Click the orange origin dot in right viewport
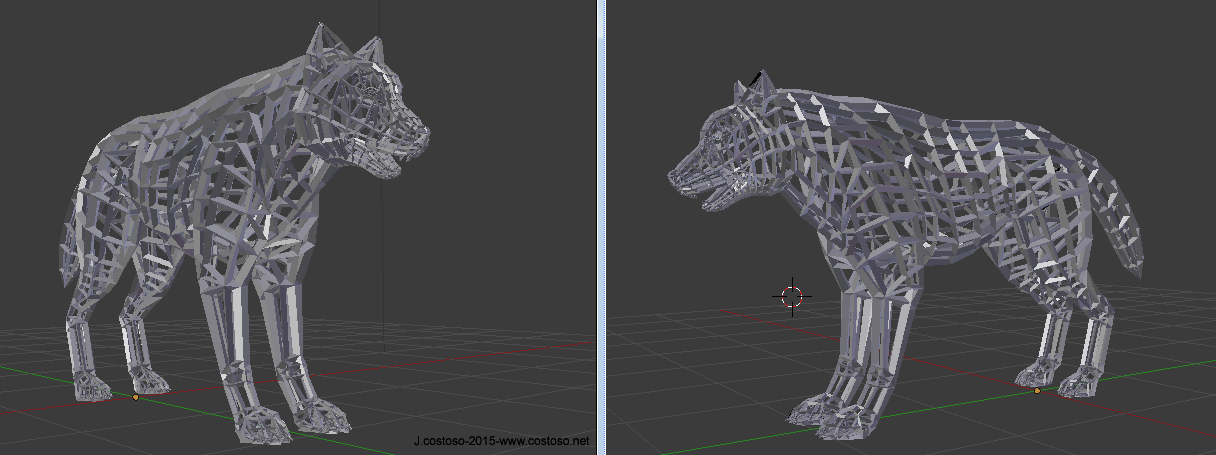 pyautogui.click(x=1037, y=390)
